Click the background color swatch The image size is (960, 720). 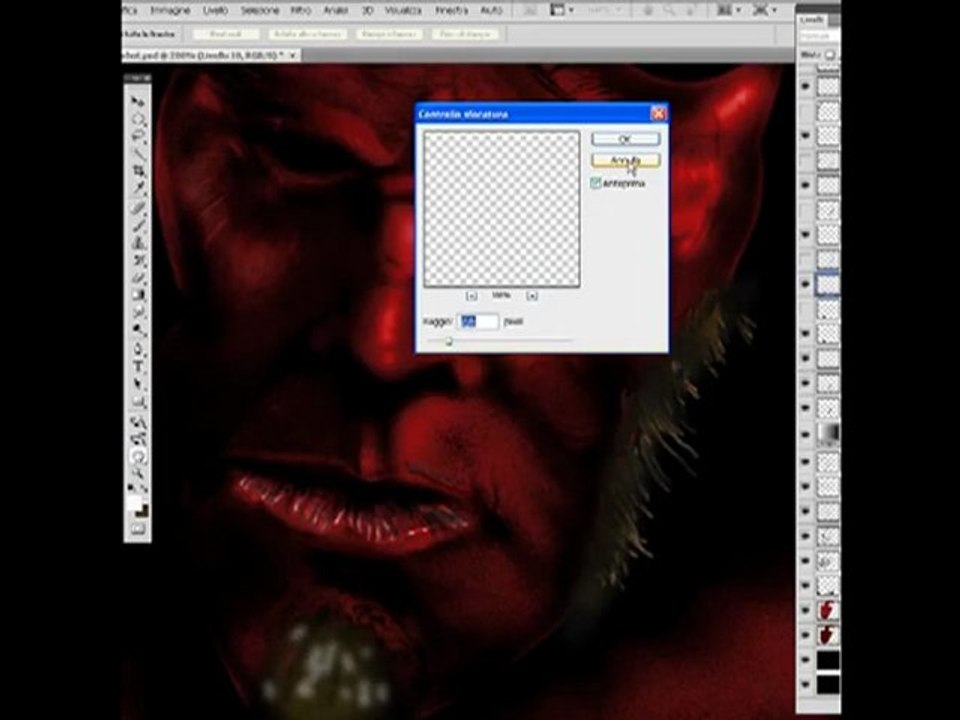pos(143,511)
